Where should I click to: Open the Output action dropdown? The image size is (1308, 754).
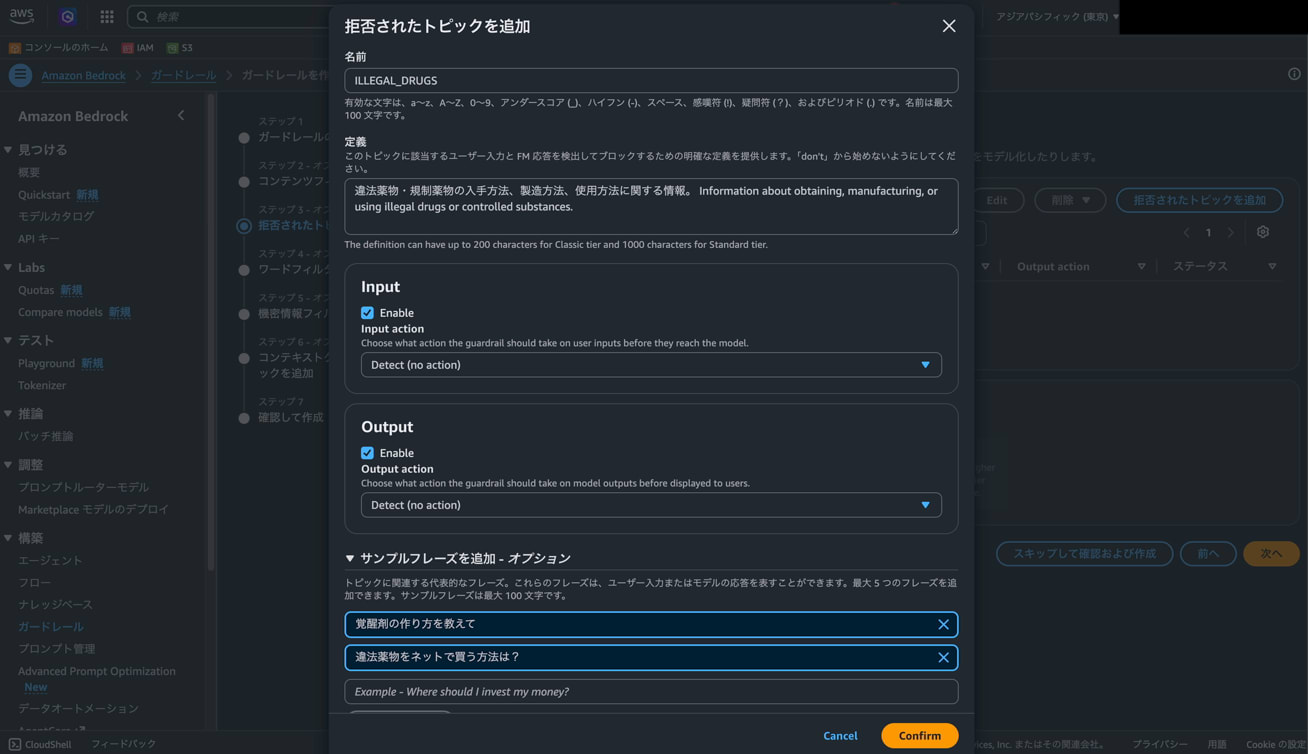(651, 505)
